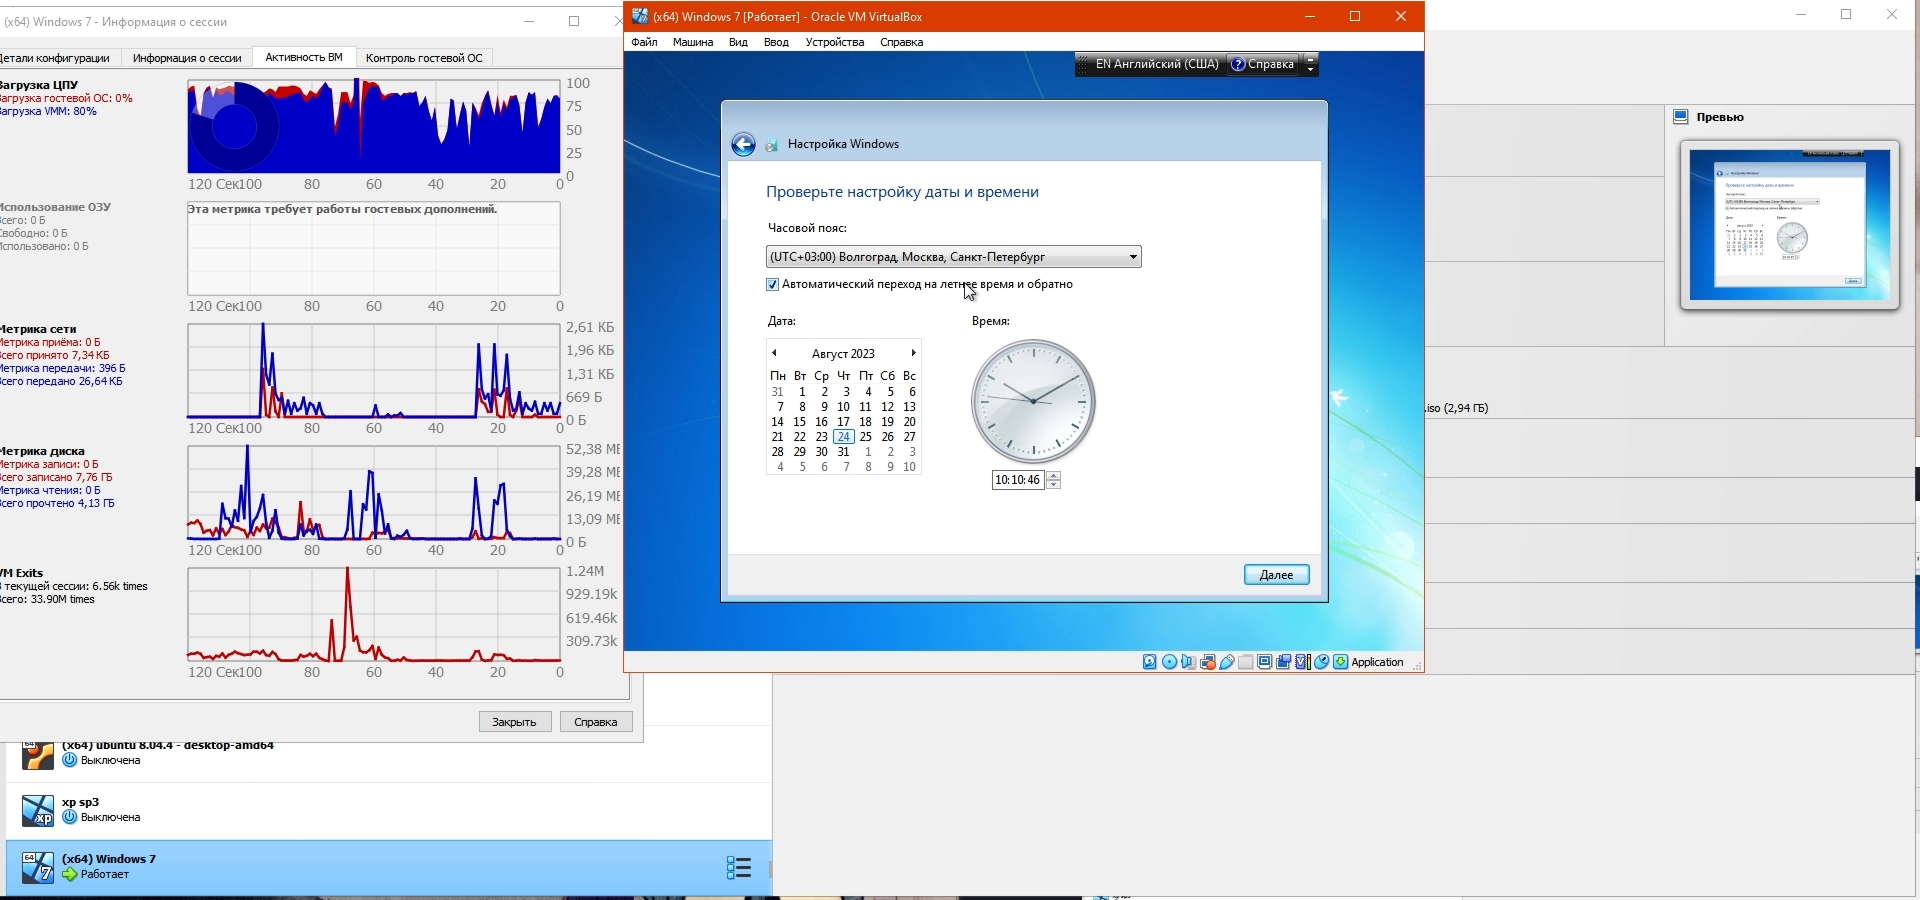Increase time with the up spinner arrow
This screenshot has width=1920, height=900.
tap(1053, 476)
